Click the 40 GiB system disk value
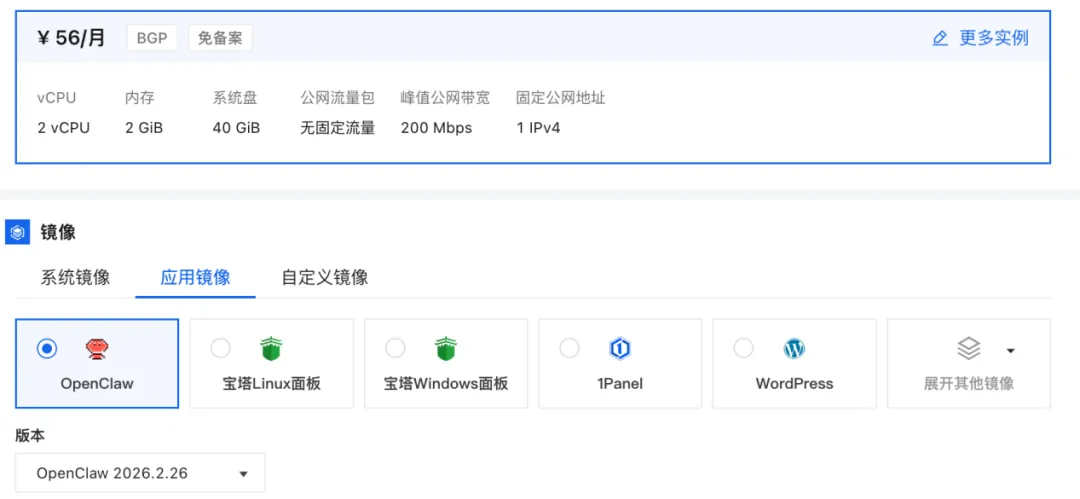 tap(236, 128)
